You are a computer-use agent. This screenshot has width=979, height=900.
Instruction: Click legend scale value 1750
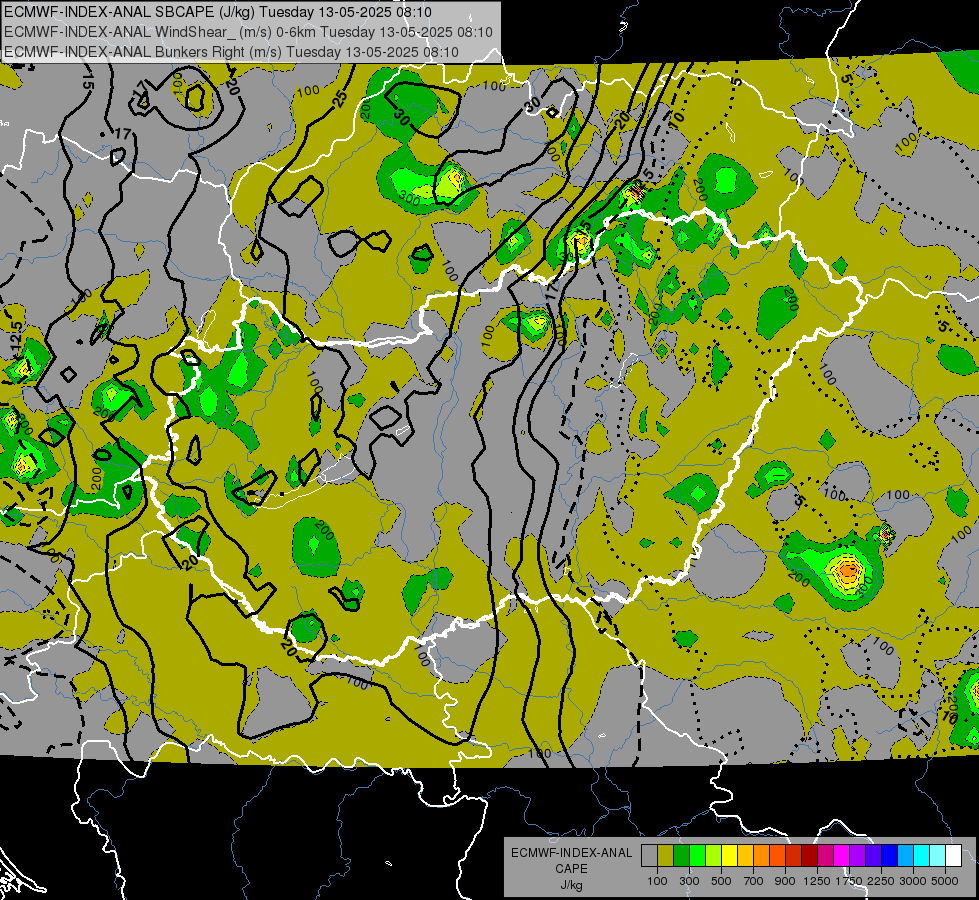(849, 881)
